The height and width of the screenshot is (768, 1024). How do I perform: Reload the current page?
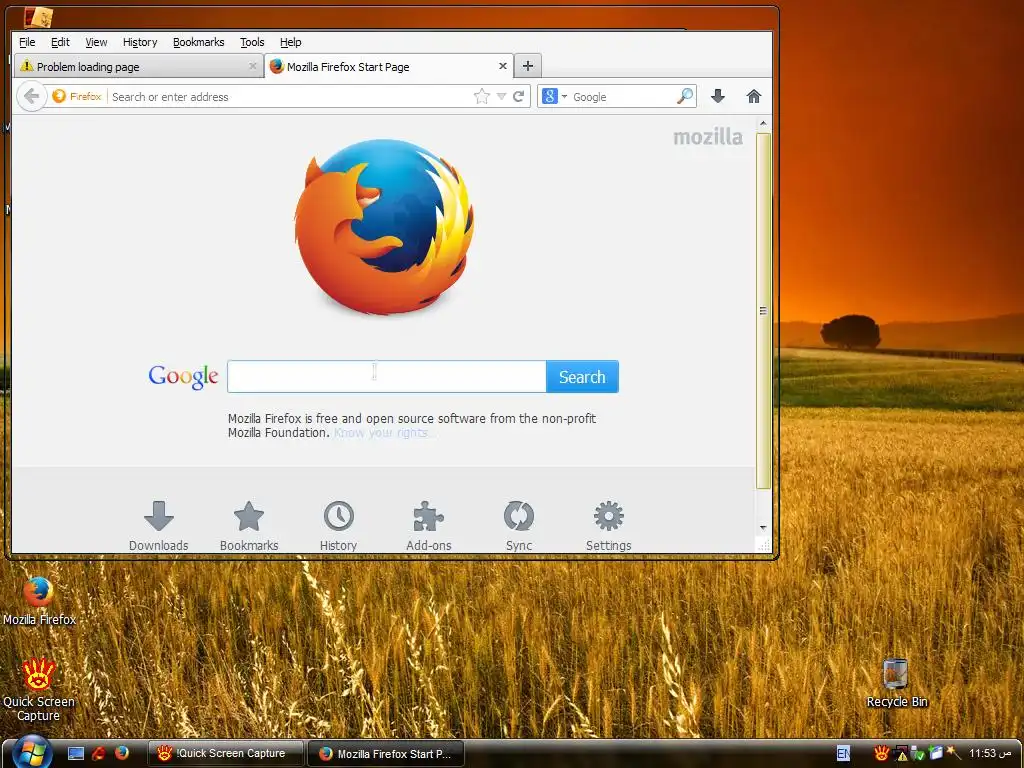[519, 97]
